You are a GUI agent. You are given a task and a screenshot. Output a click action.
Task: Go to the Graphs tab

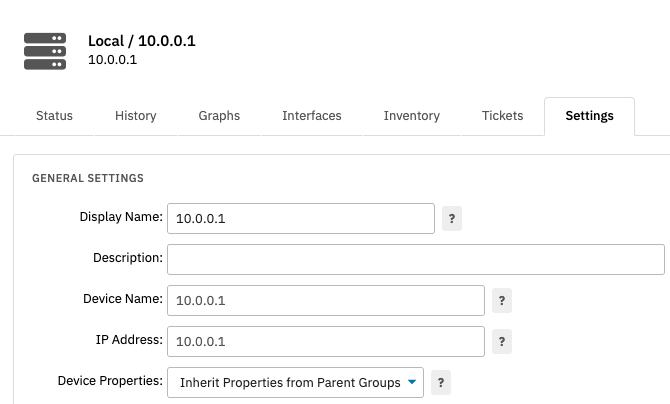tap(219, 116)
